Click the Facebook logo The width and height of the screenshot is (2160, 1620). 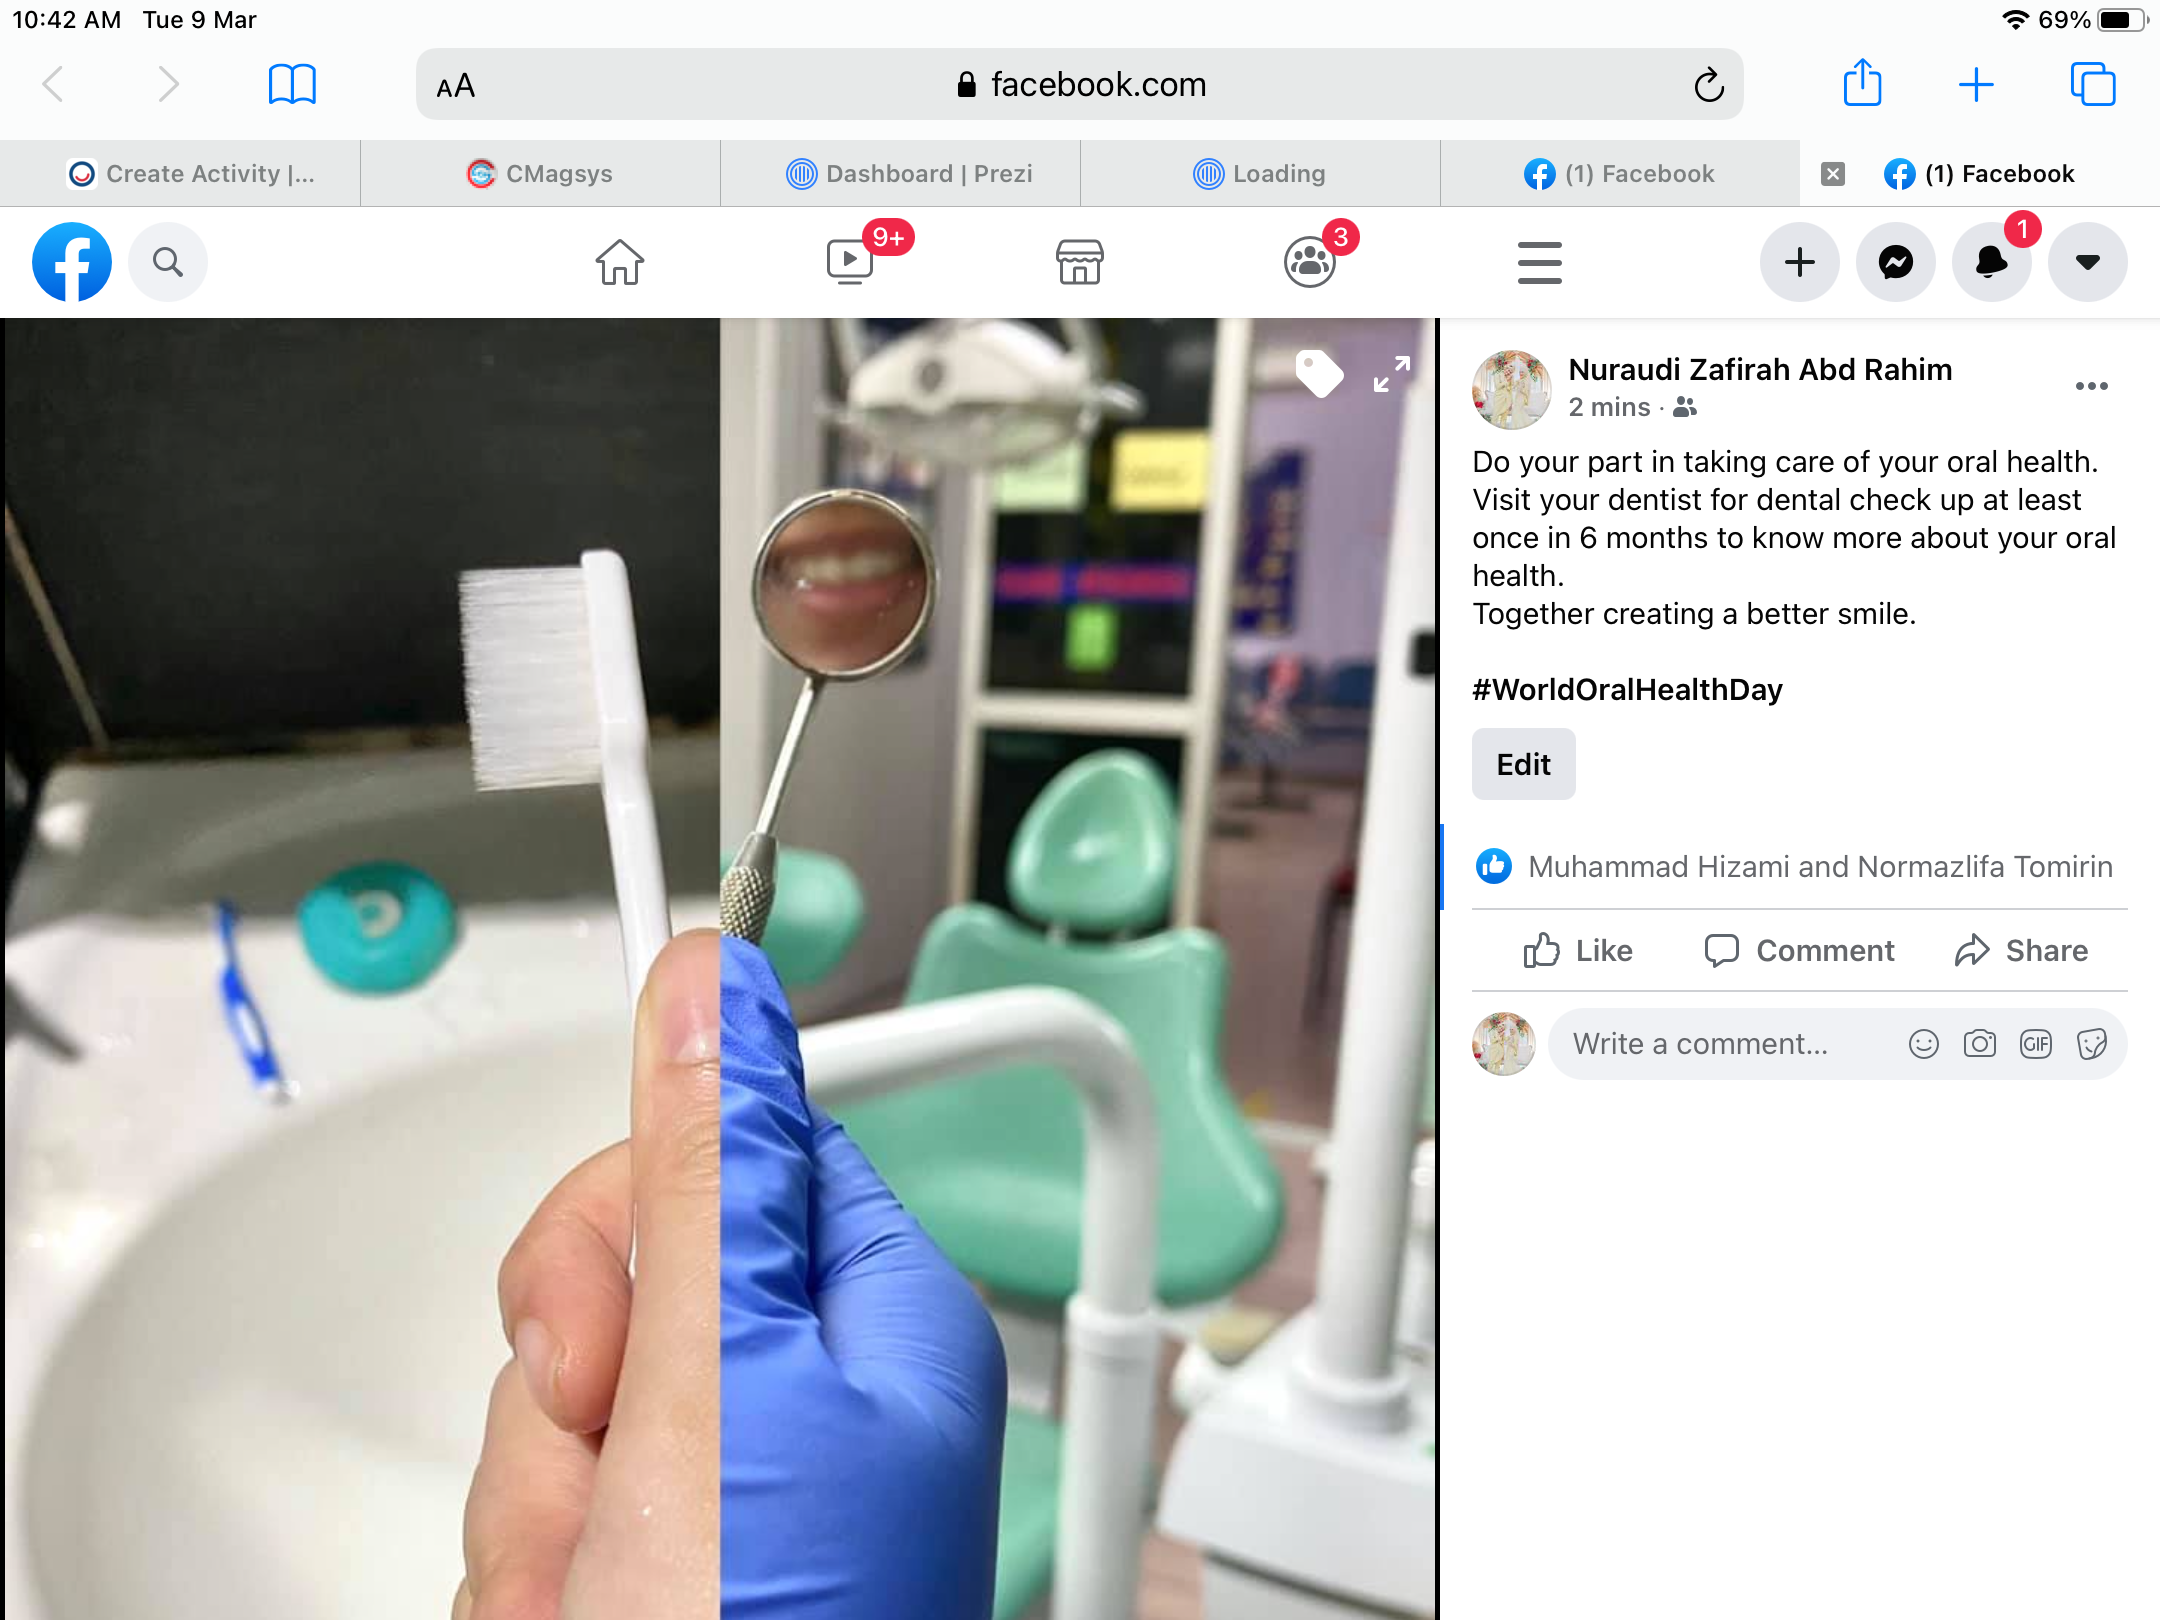72,262
